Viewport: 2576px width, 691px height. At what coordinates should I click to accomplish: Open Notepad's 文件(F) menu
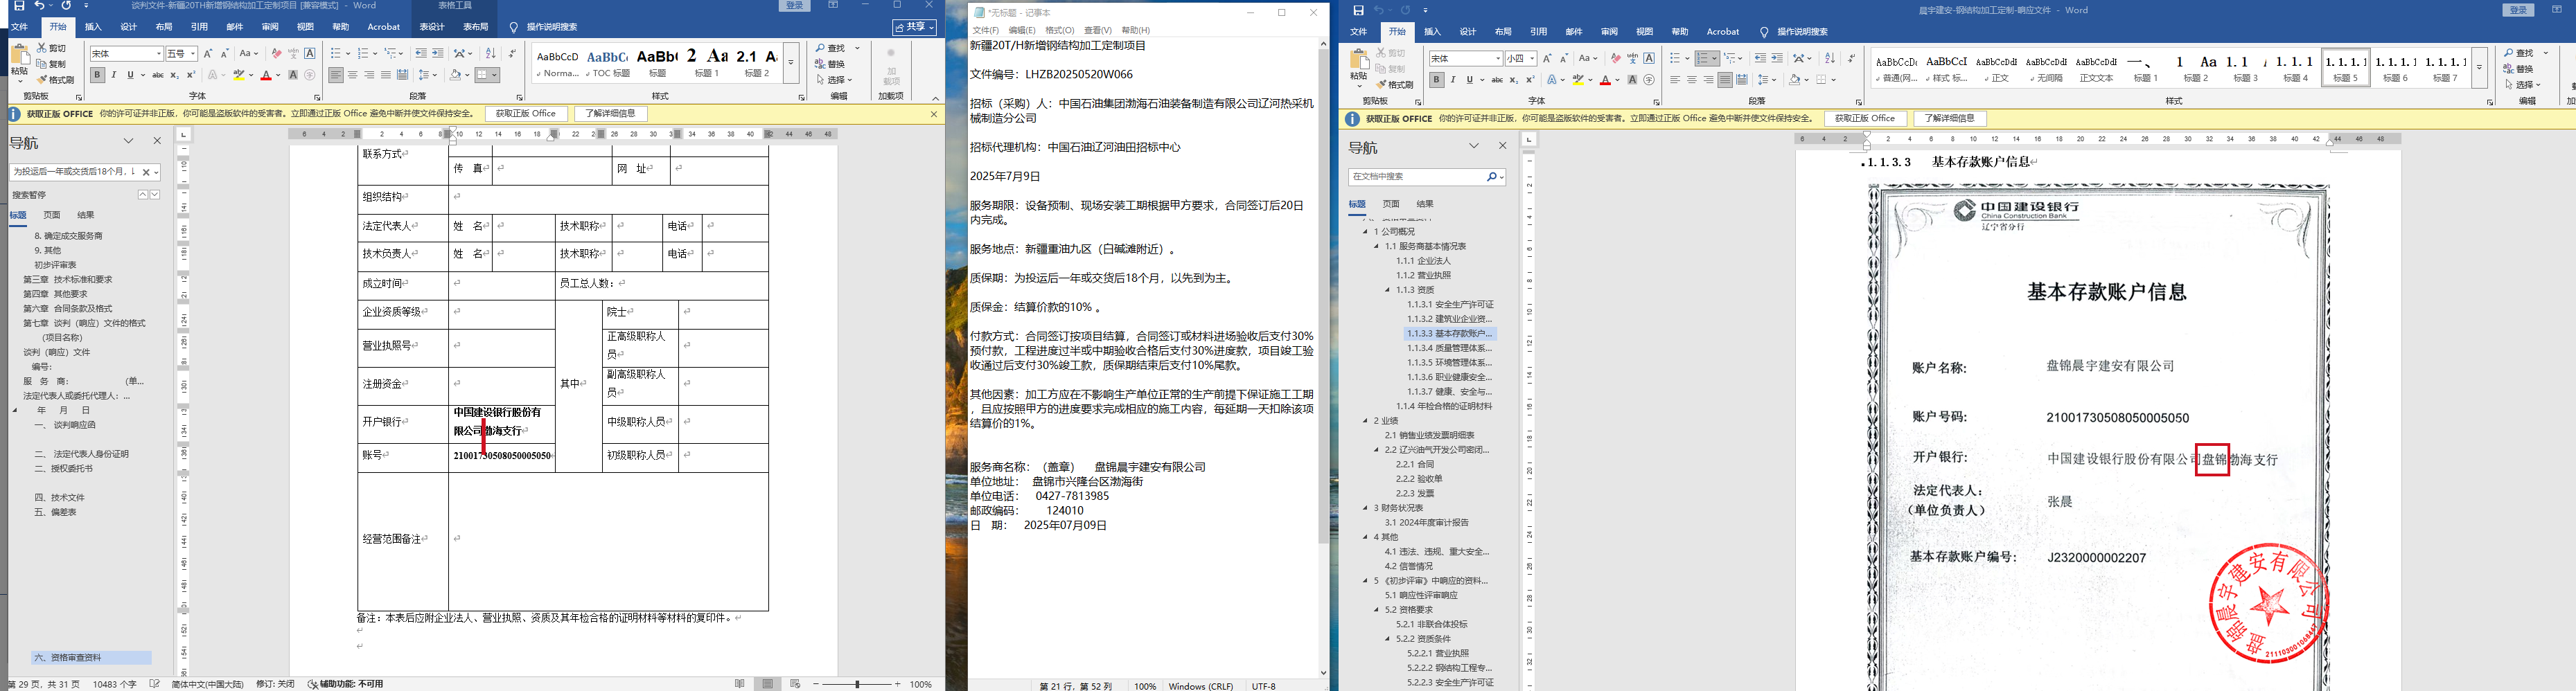pyautogui.click(x=986, y=30)
